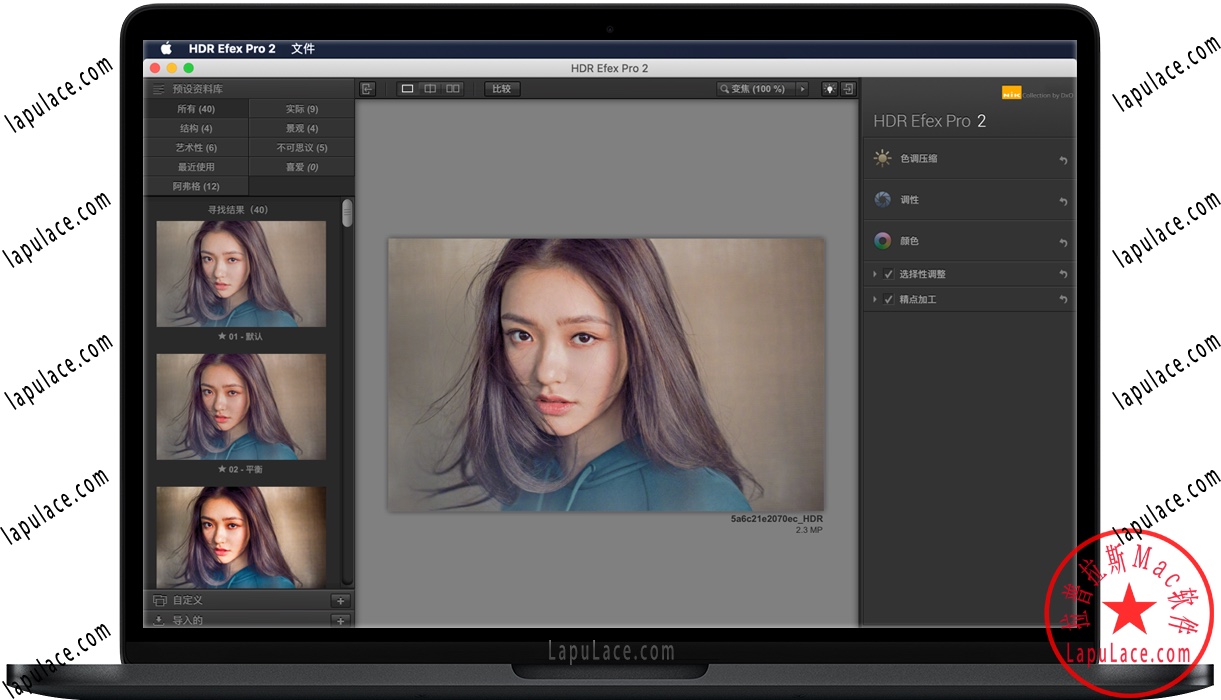Click the preset library list icon beside 预设资料库
This screenshot has height=700, width=1221.
160,88
